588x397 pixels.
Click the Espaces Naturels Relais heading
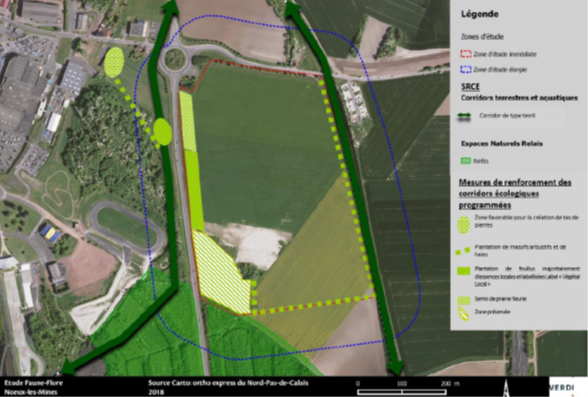click(502, 144)
